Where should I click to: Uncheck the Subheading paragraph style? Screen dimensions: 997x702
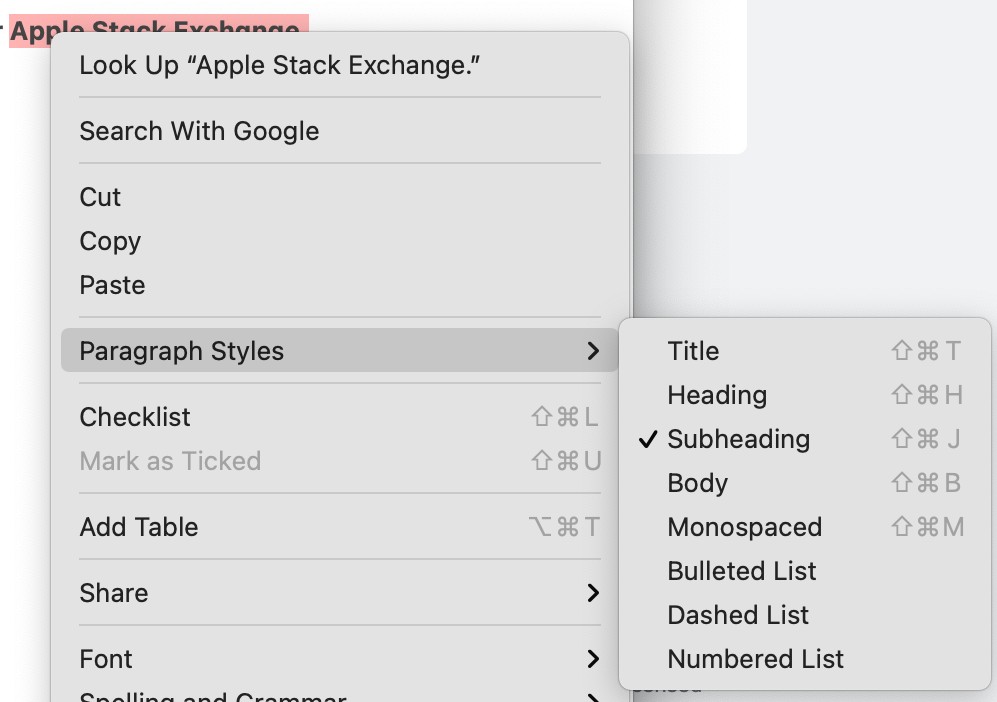coord(737,439)
